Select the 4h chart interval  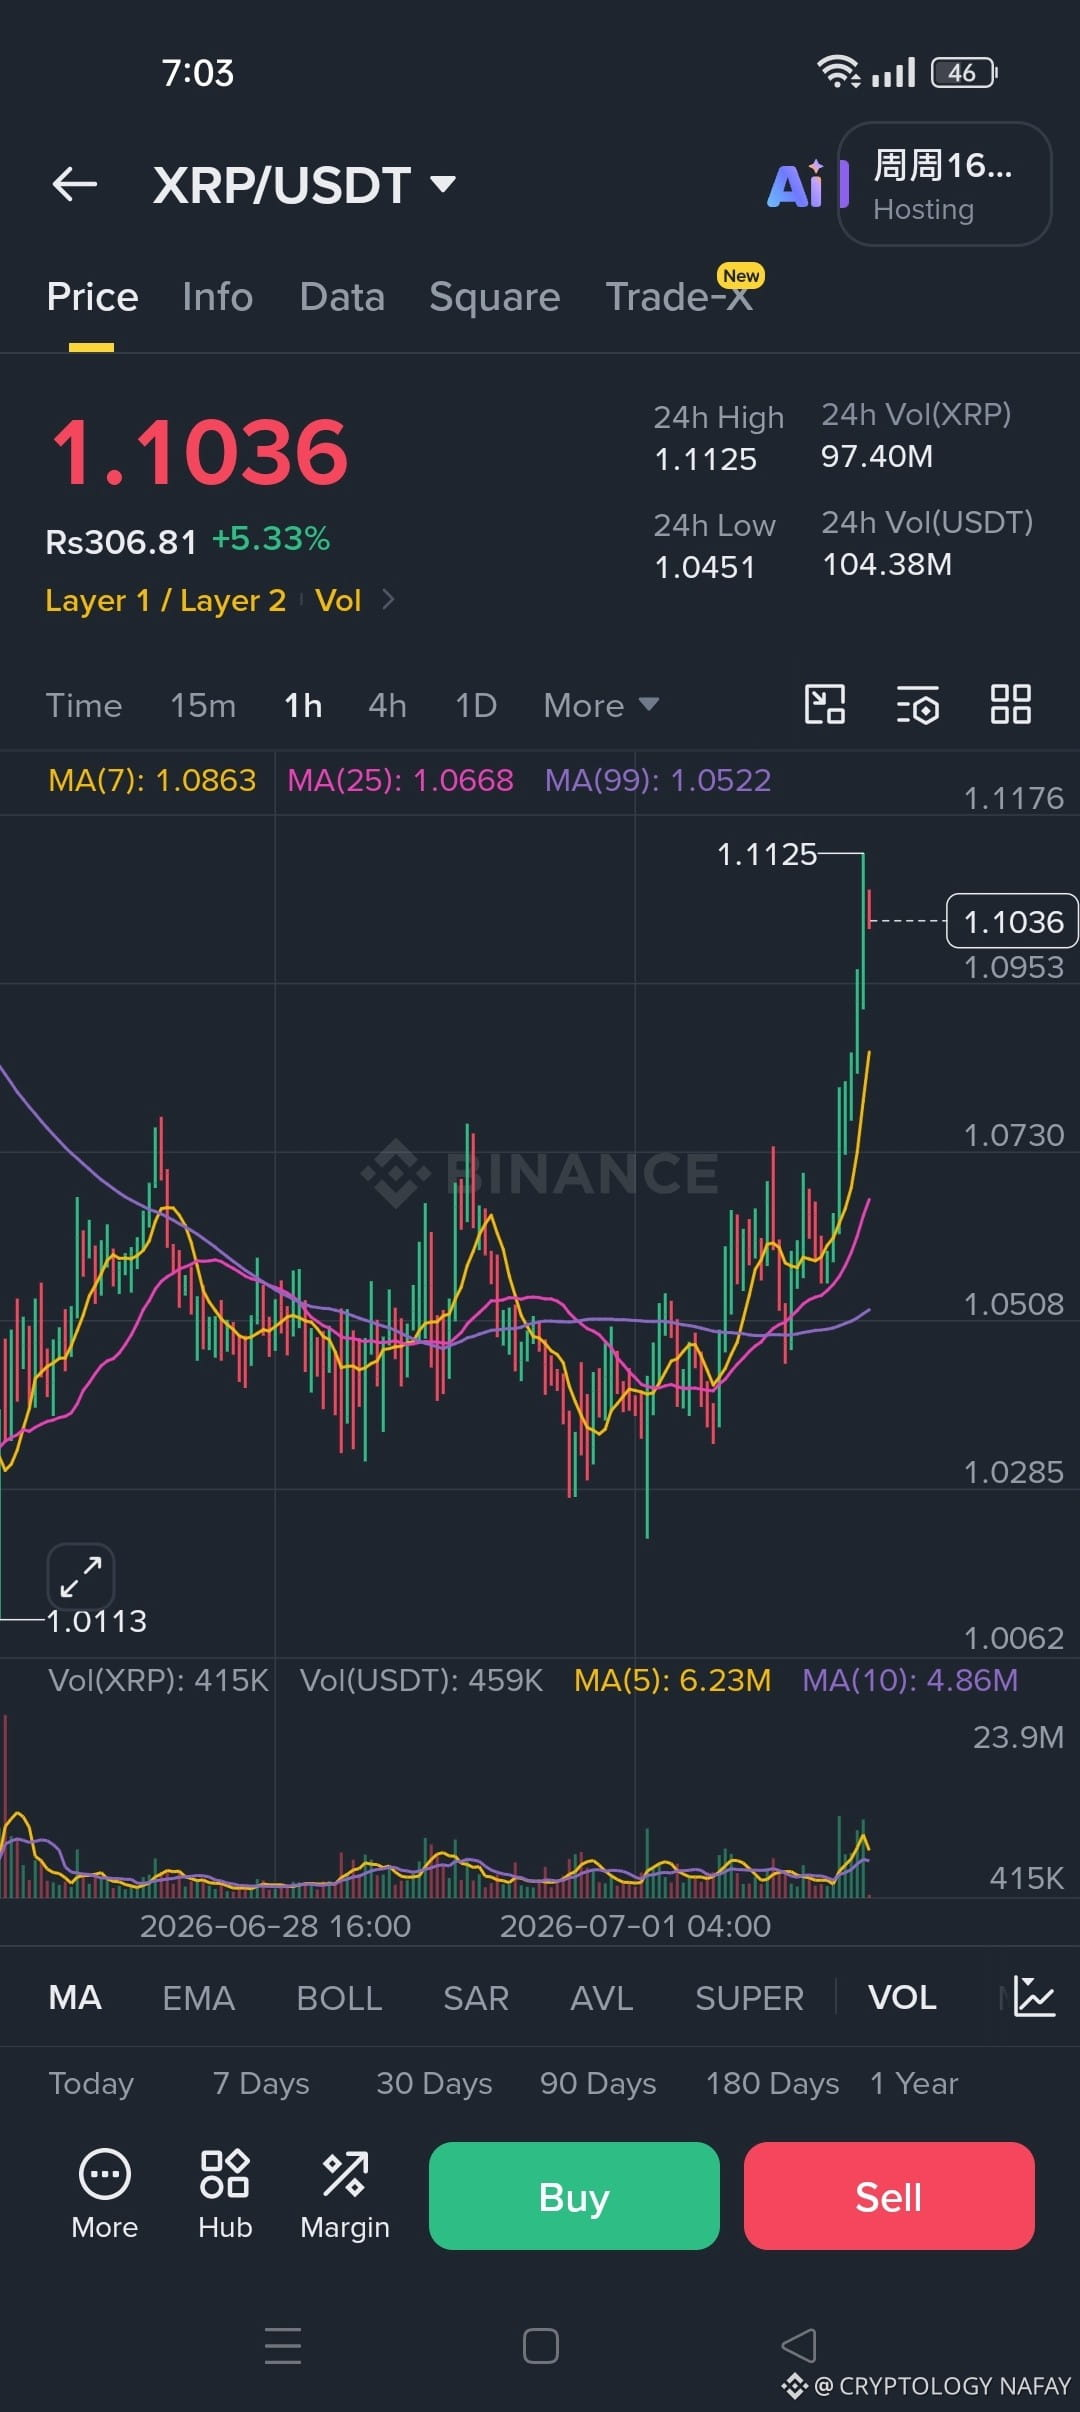(387, 705)
